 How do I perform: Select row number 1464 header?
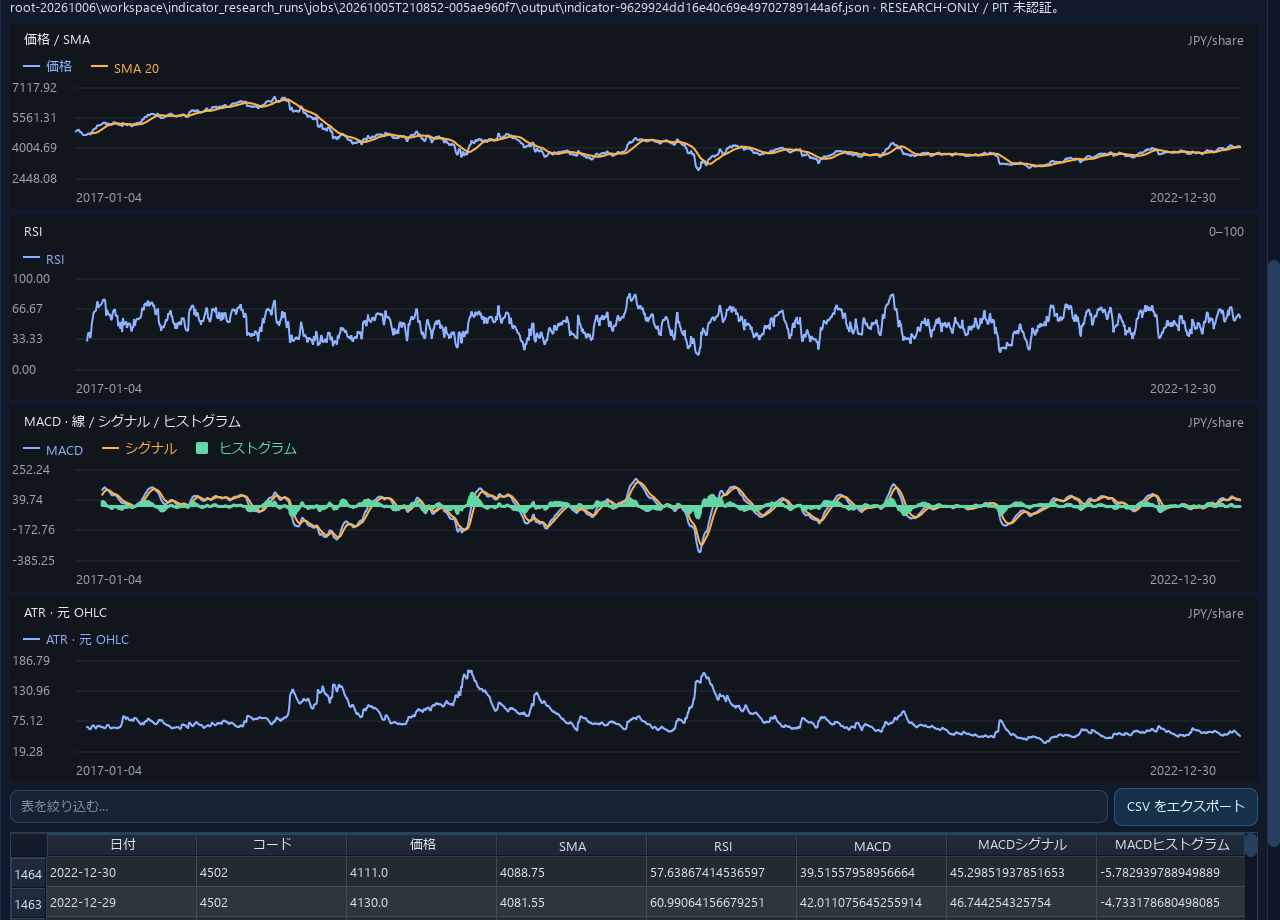pyautogui.click(x=29, y=873)
